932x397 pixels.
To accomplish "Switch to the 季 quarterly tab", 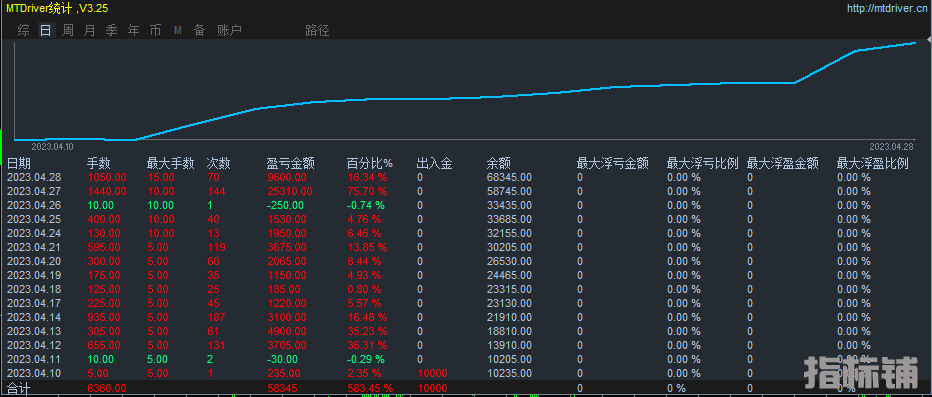I will coord(111,31).
